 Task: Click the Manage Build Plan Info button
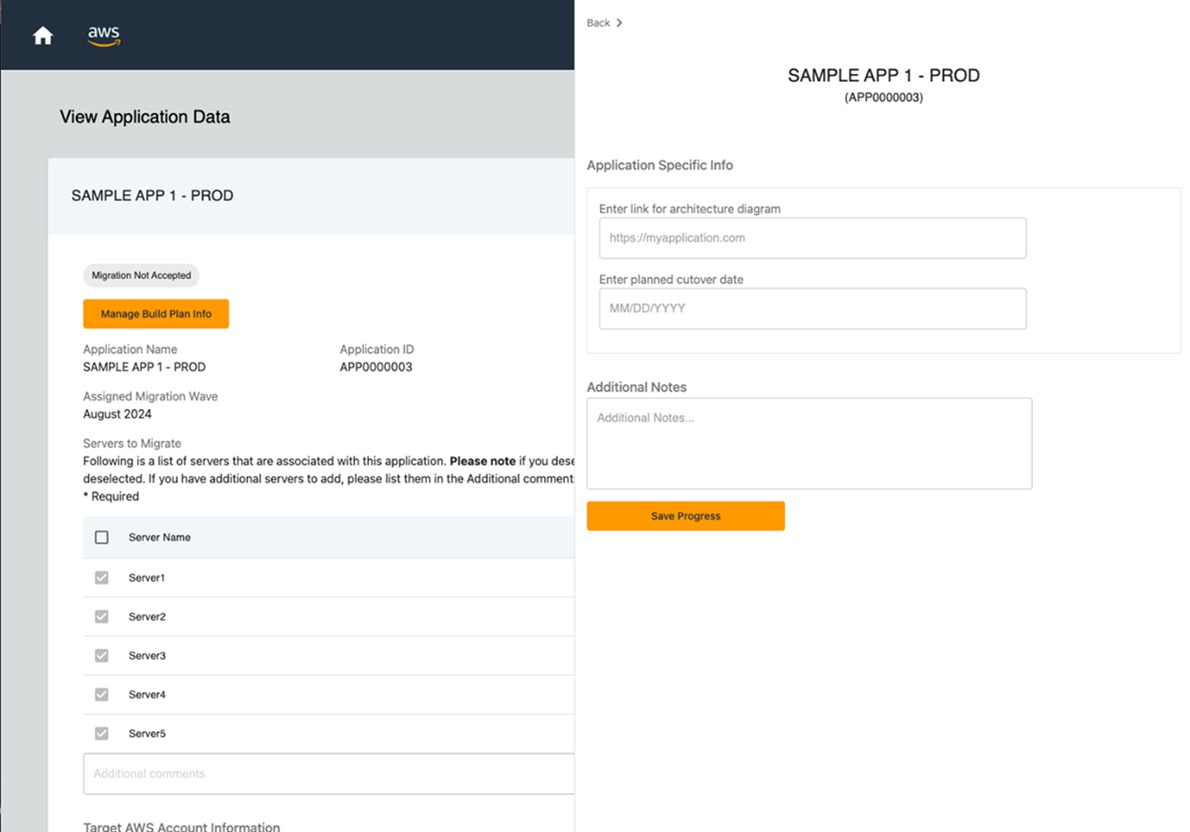click(155, 313)
